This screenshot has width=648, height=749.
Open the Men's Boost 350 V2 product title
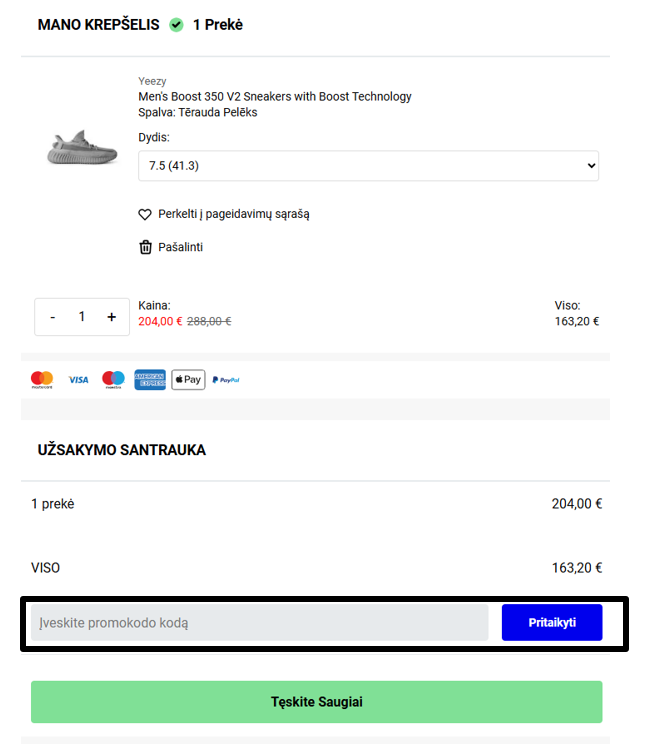point(274,97)
